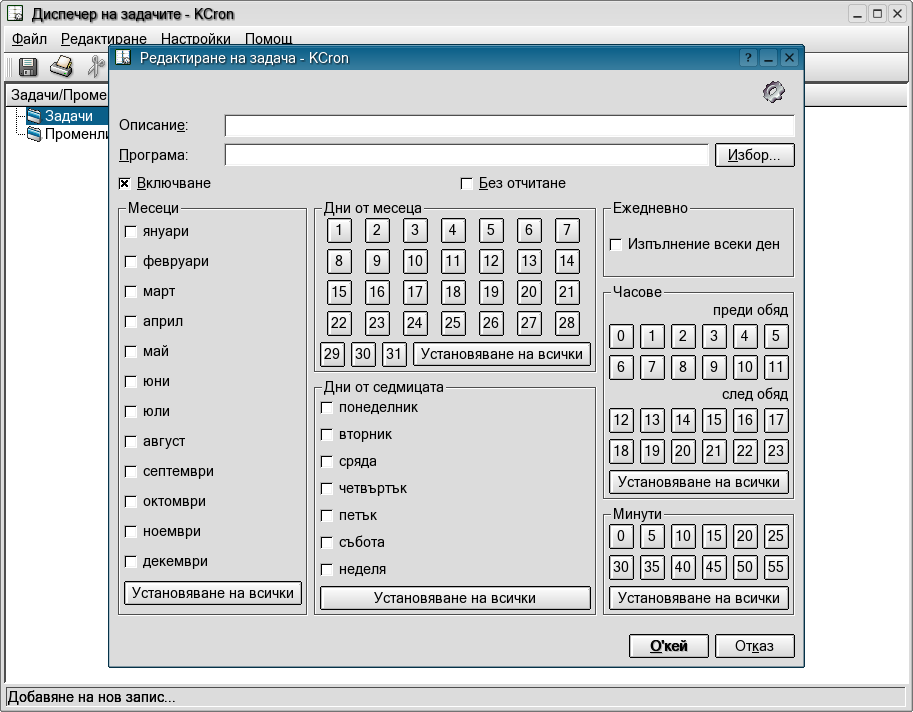Click the print icon in the toolbar
Viewport: 913px width, 712px height.
[x=62, y=67]
